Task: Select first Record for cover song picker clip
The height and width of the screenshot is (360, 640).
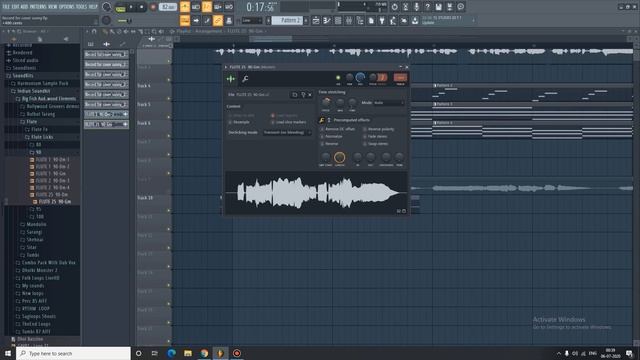Action: pos(106,54)
